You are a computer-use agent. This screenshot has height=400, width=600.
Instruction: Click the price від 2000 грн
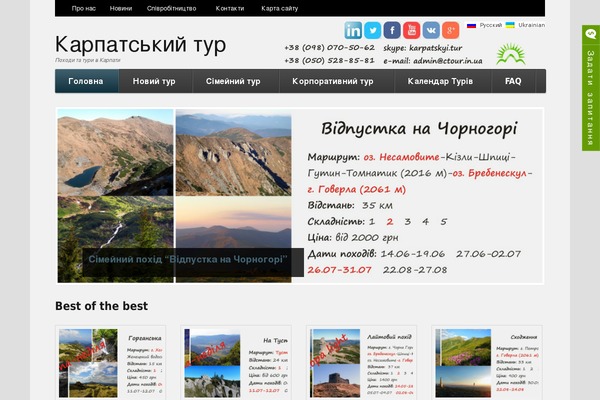(x=367, y=238)
